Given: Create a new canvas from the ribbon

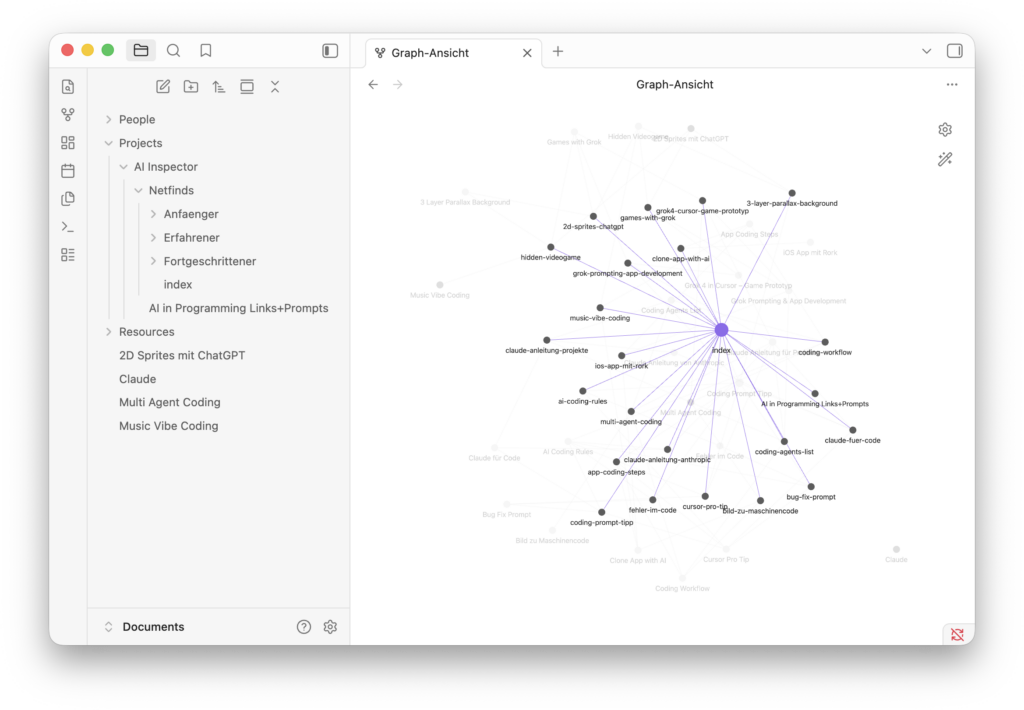Looking at the screenshot, I should coord(68,143).
